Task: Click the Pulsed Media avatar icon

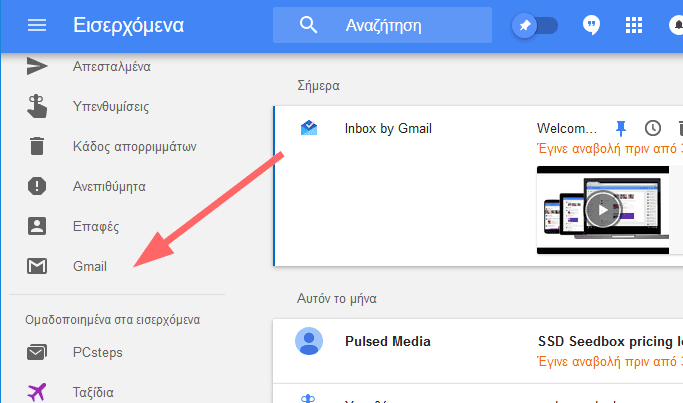Action: pyautogui.click(x=309, y=341)
